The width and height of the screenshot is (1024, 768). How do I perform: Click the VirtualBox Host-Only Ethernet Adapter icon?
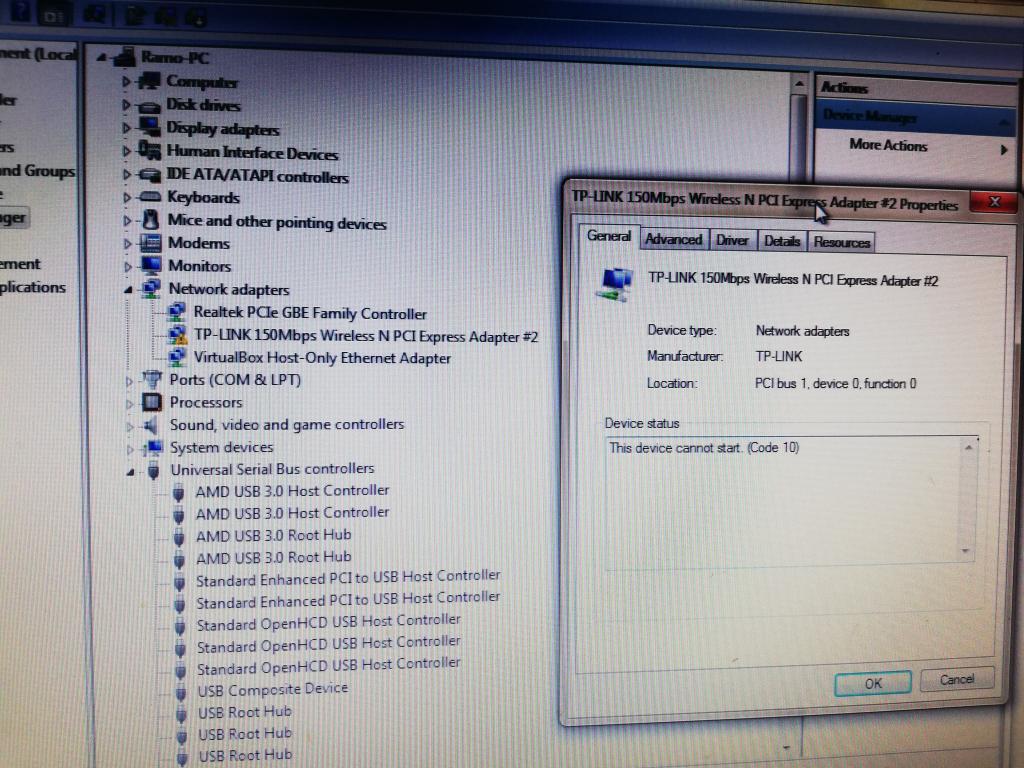coord(176,358)
